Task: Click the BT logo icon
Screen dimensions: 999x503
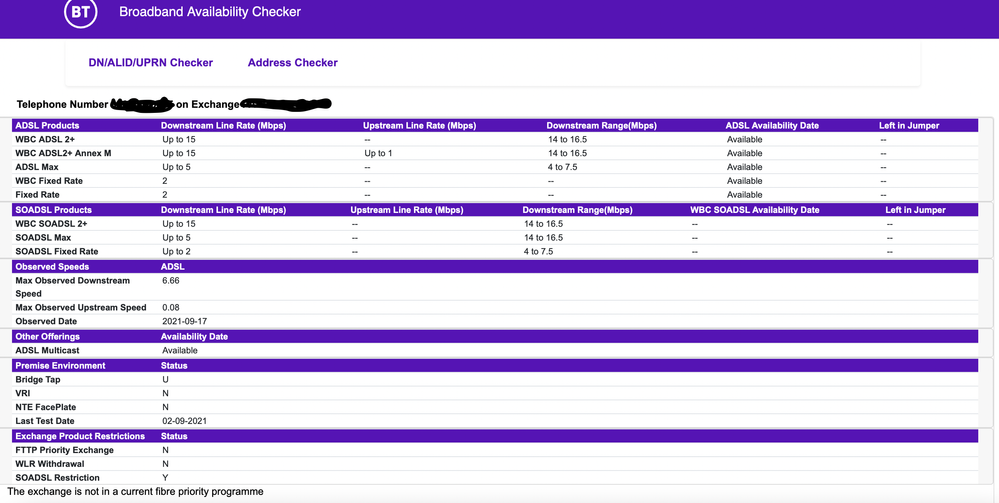Action: coord(81,12)
